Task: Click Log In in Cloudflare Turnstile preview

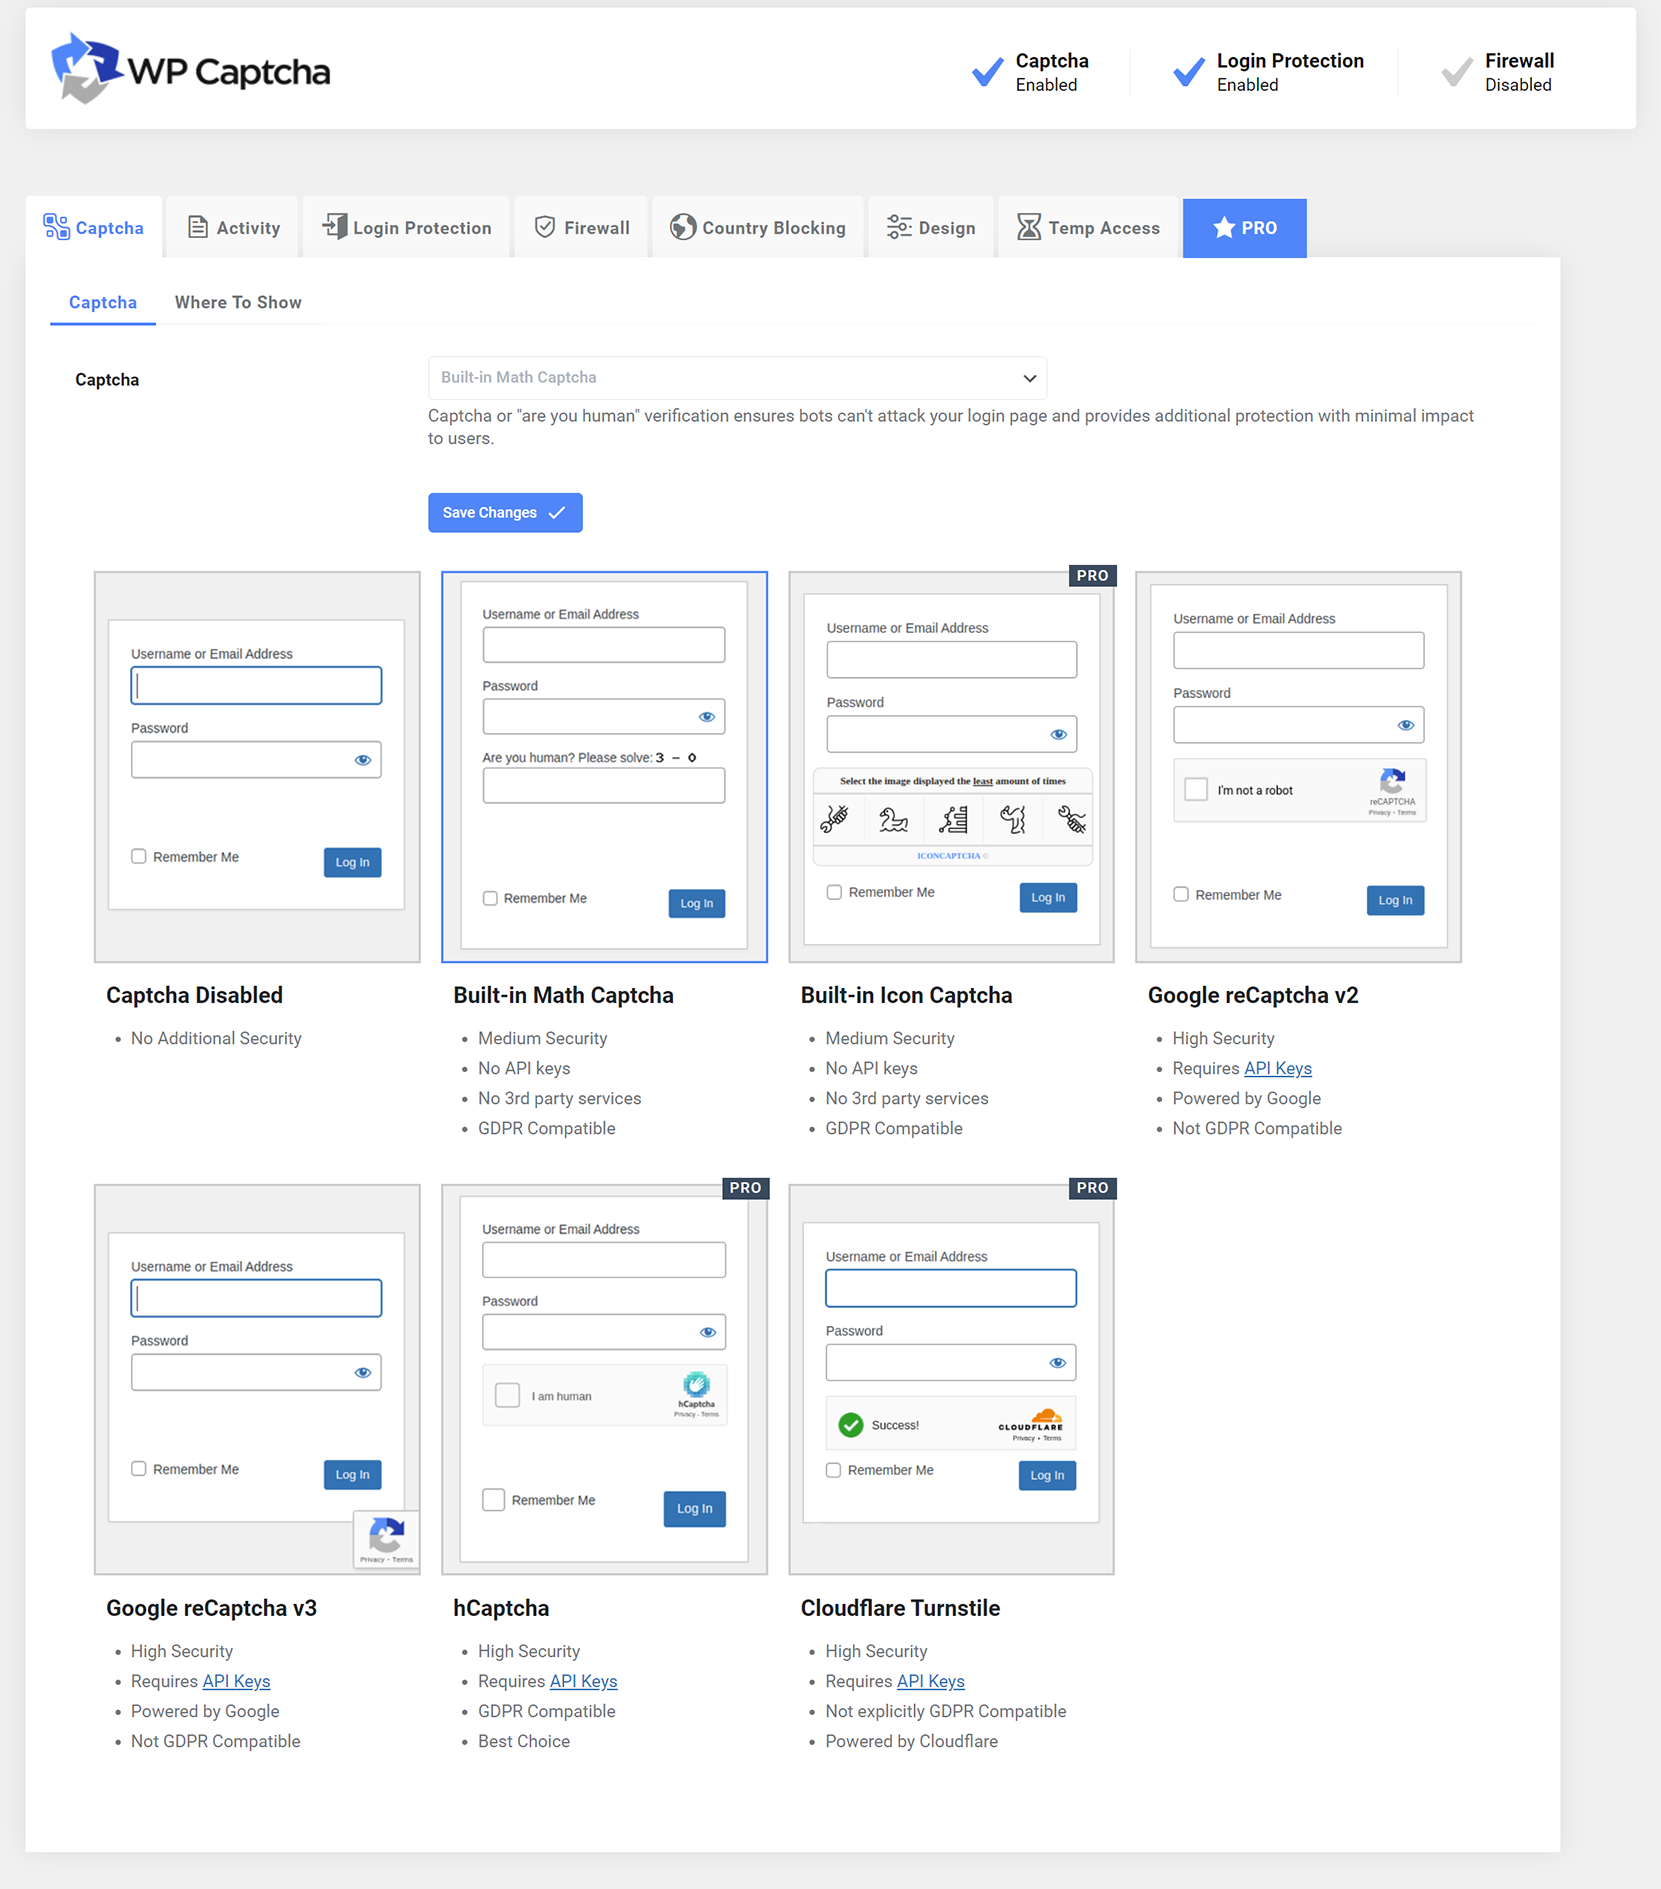Action: [x=1047, y=1475]
